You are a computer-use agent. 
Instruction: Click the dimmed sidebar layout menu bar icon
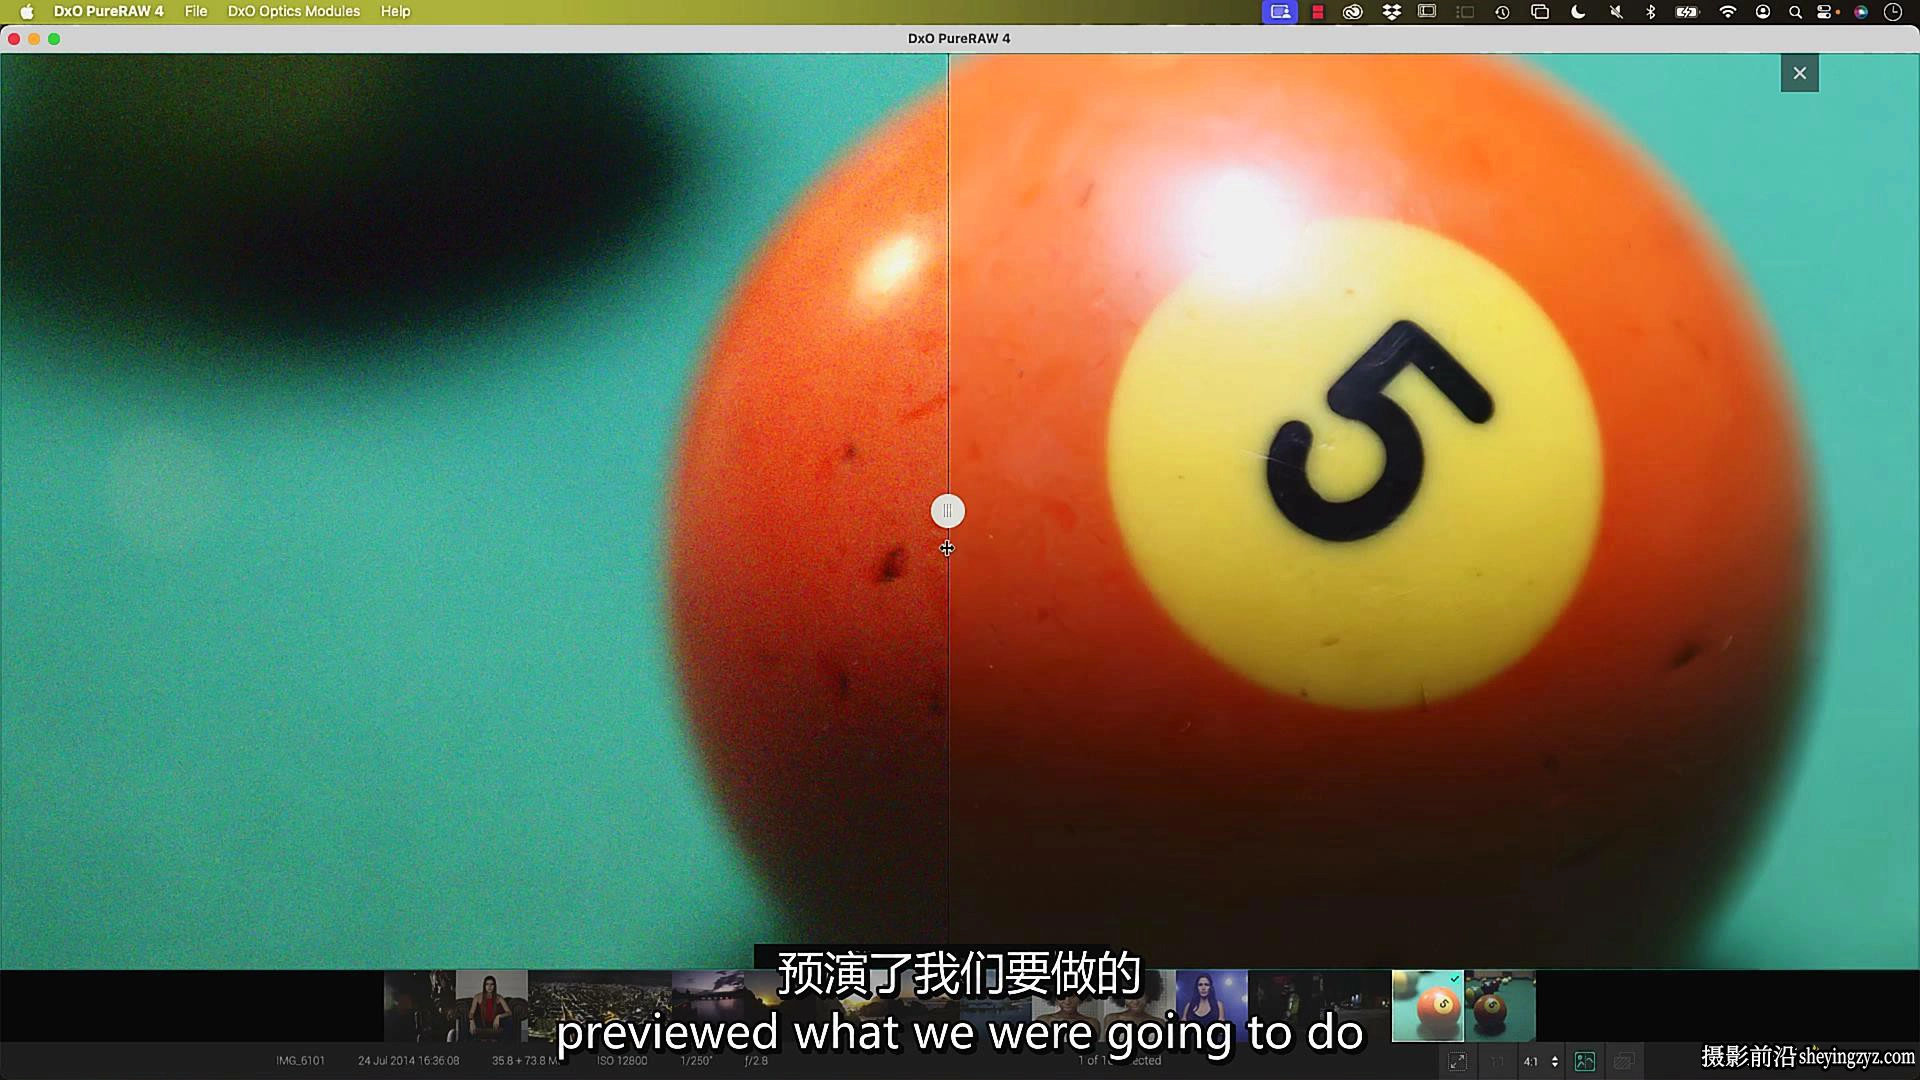click(x=1465, y=12)
